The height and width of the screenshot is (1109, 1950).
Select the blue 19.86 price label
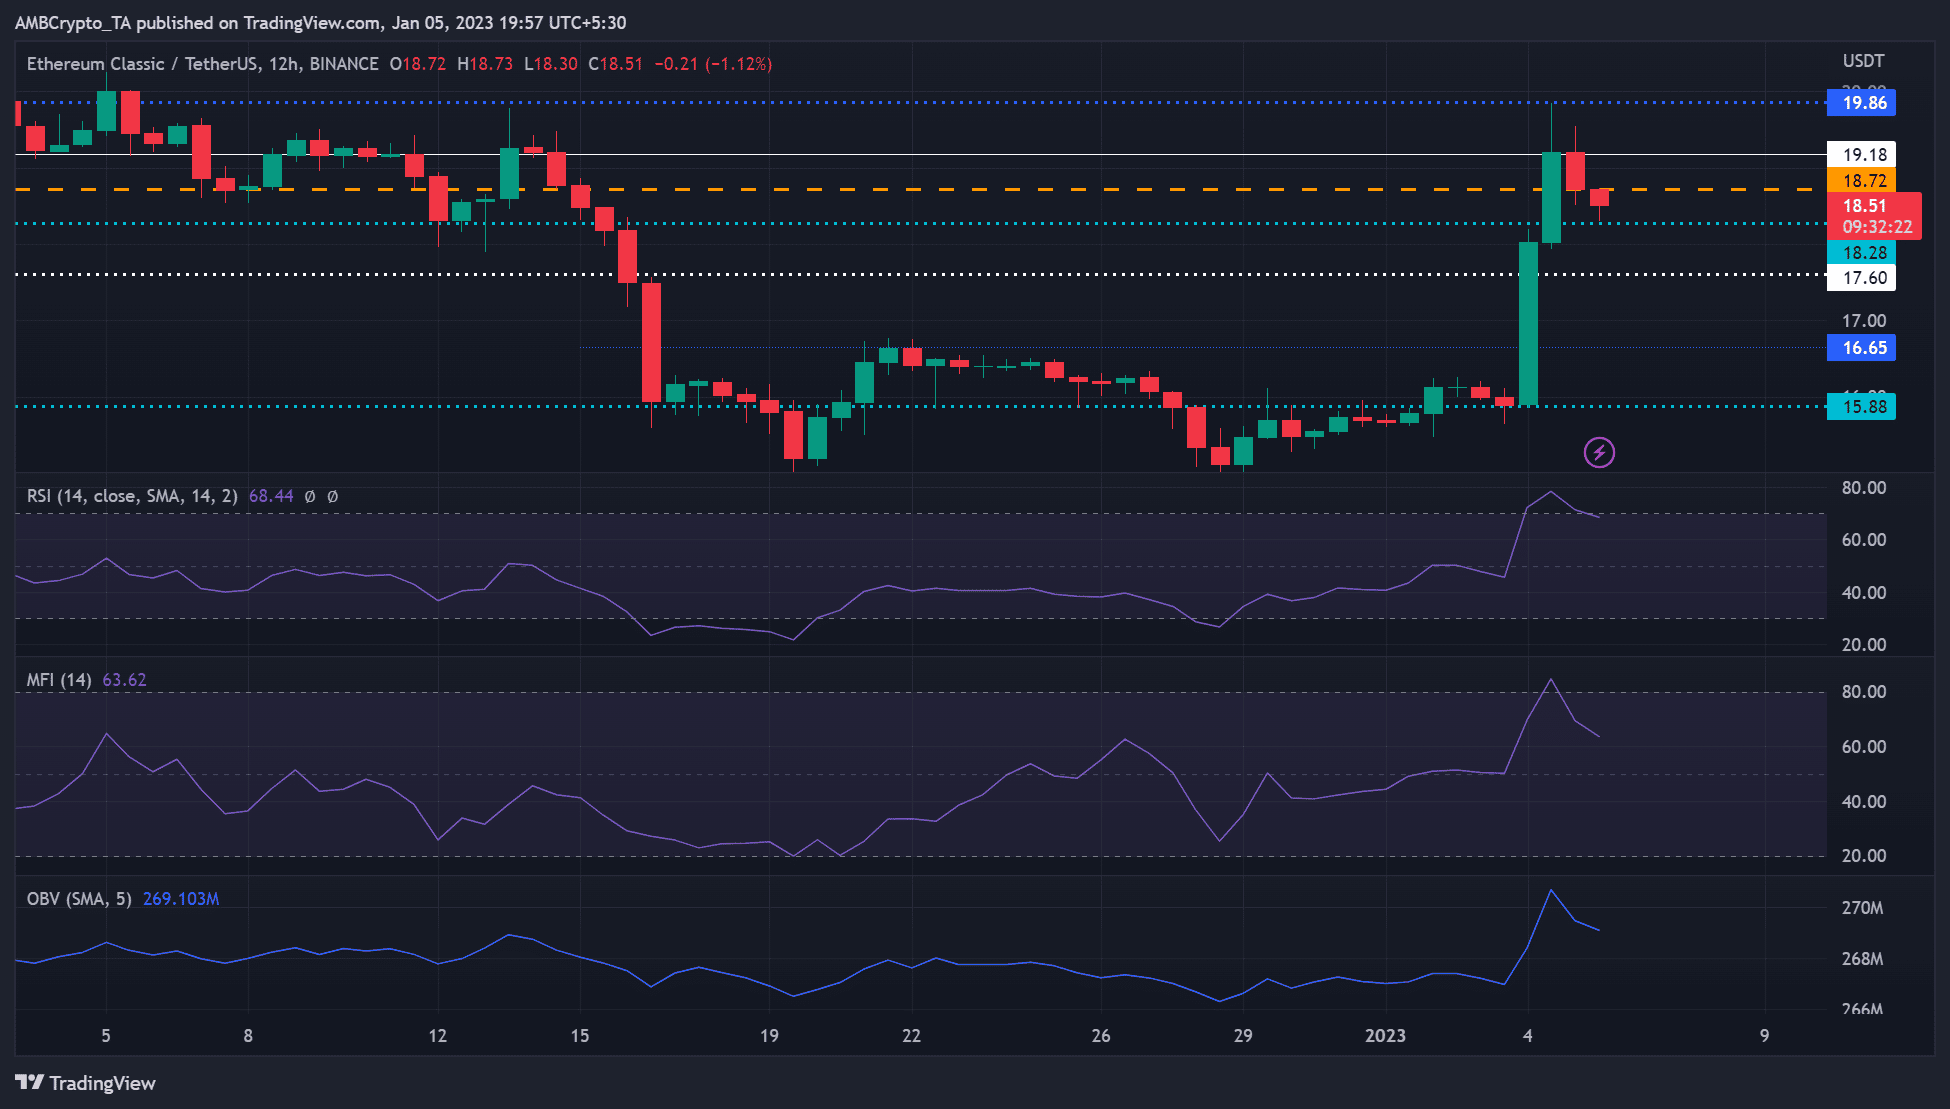pos(1861,103)
